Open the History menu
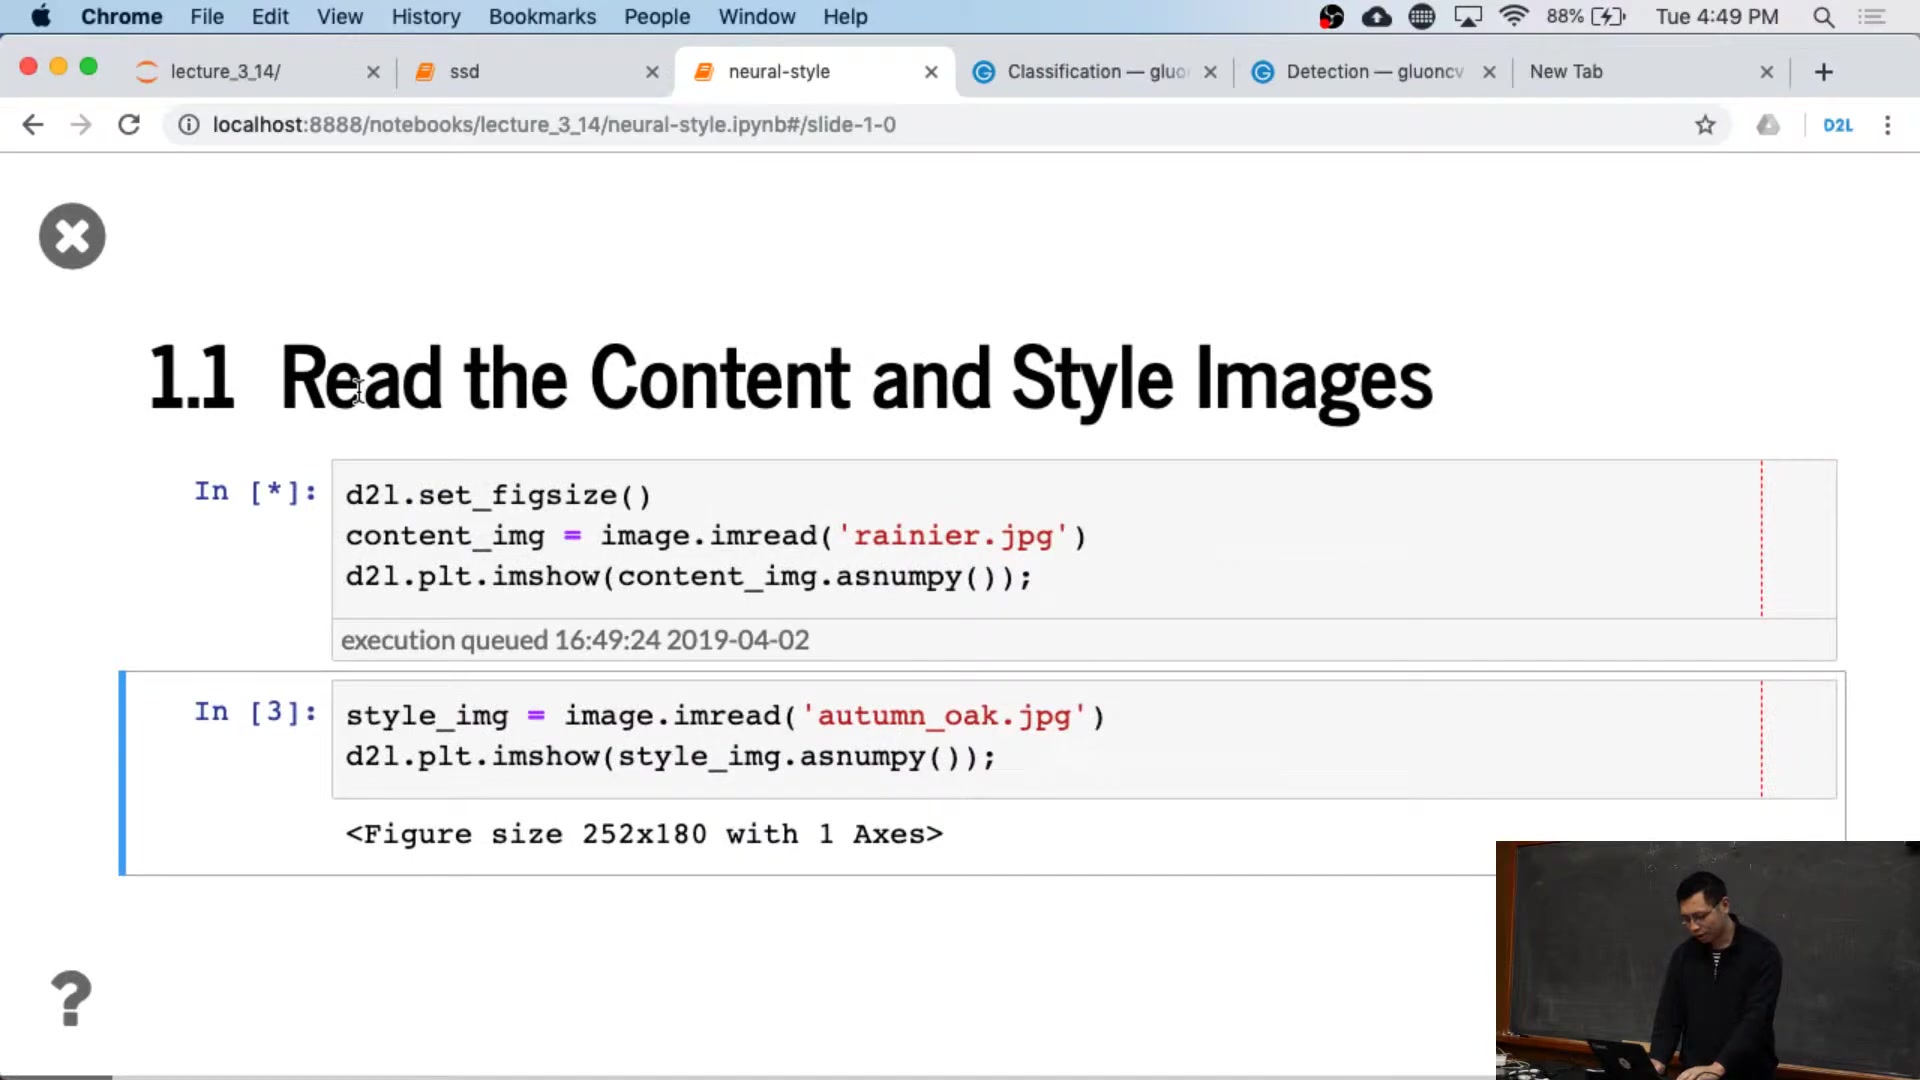This screenshot has width=1920, height=1080. [426, 17]
